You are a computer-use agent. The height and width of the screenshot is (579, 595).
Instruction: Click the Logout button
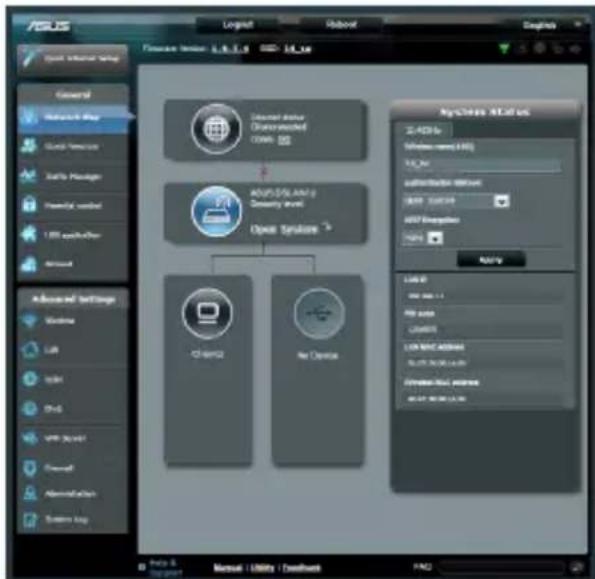(x=238, y=25)
